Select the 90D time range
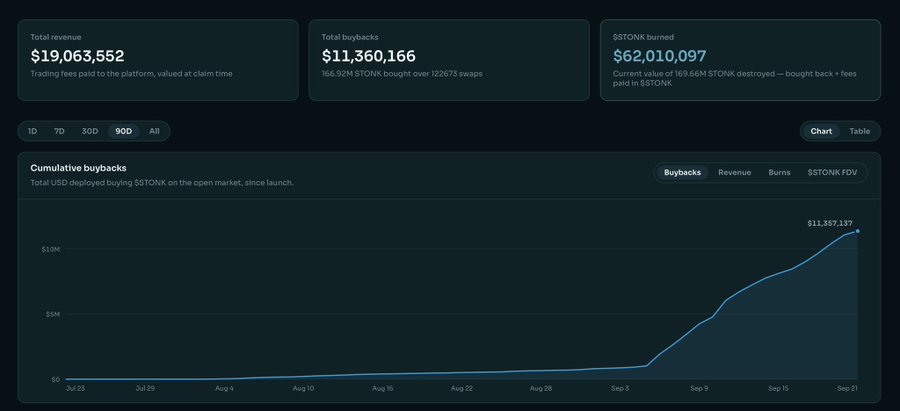The height and width of the screenshot is (411, 900). tap(123, 131)
